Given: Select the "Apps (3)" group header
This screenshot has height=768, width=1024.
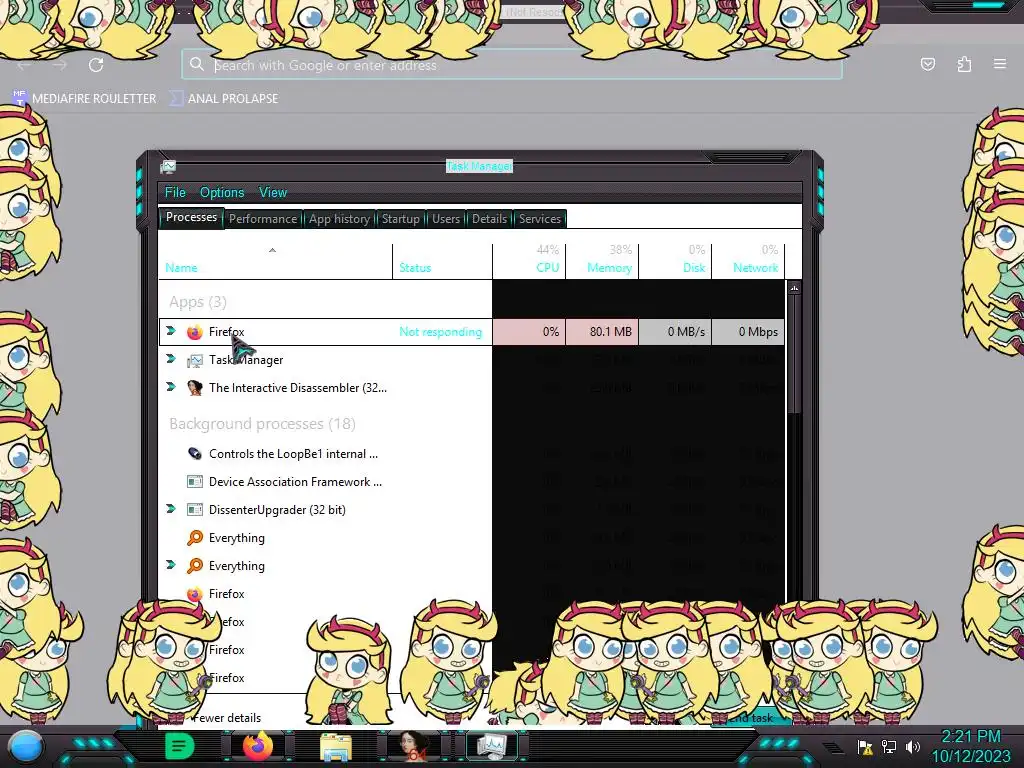Looking at the screenshot, I should coord(198,302).
